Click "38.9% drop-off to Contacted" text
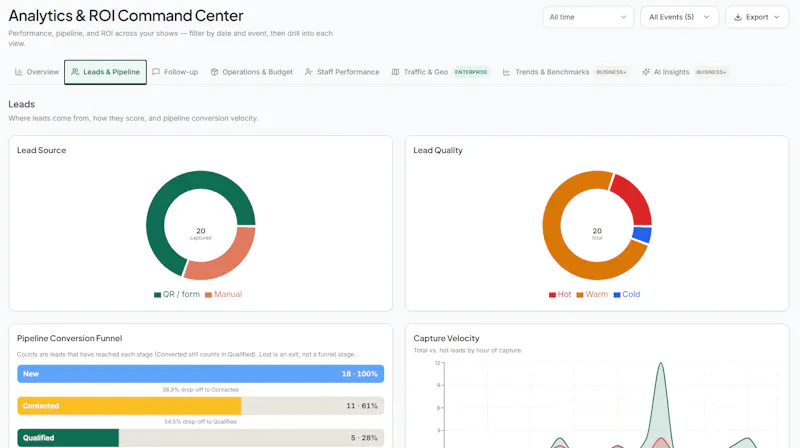Image resolution: width=800 pixels, height=448 pixels. (201, 390)
